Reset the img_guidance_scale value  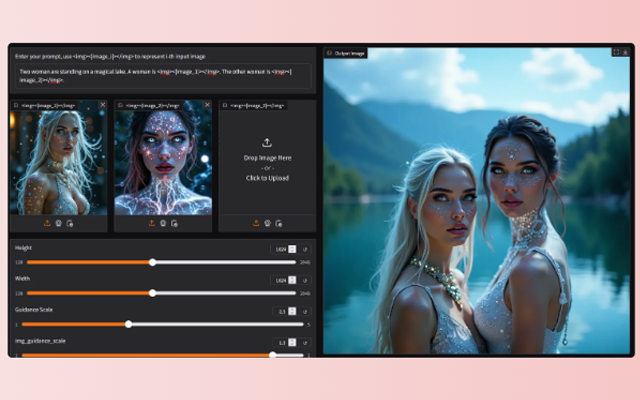(305, 342)
